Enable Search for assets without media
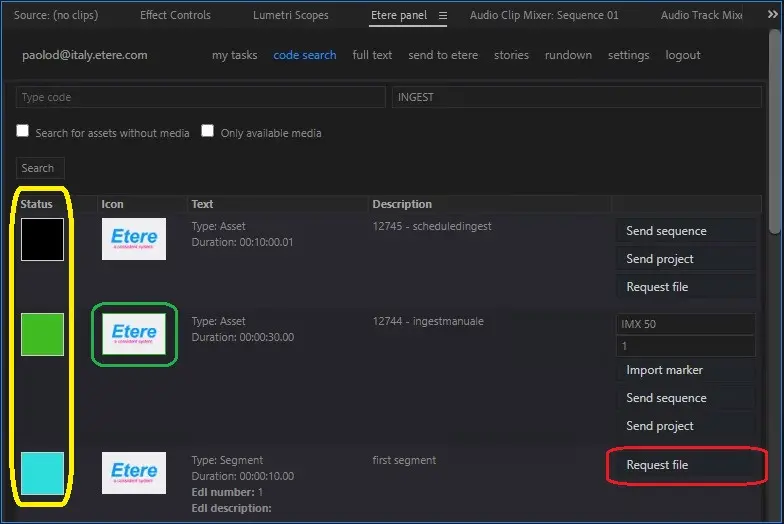Viewport: 784px width, 524px height. pyautogui.click(x=23, y=131)
